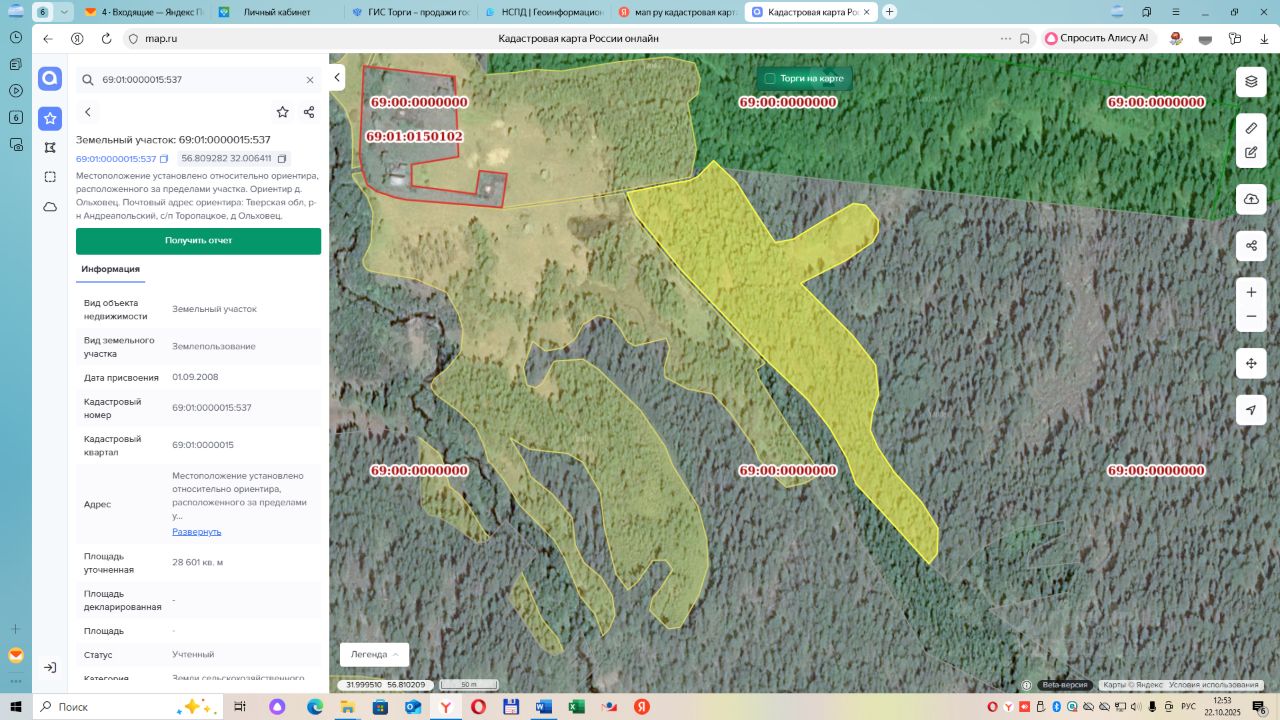This screenshot has width=1280, height=720.
Task: Click the upload to cloud icon
Action: coord(1251,199)
